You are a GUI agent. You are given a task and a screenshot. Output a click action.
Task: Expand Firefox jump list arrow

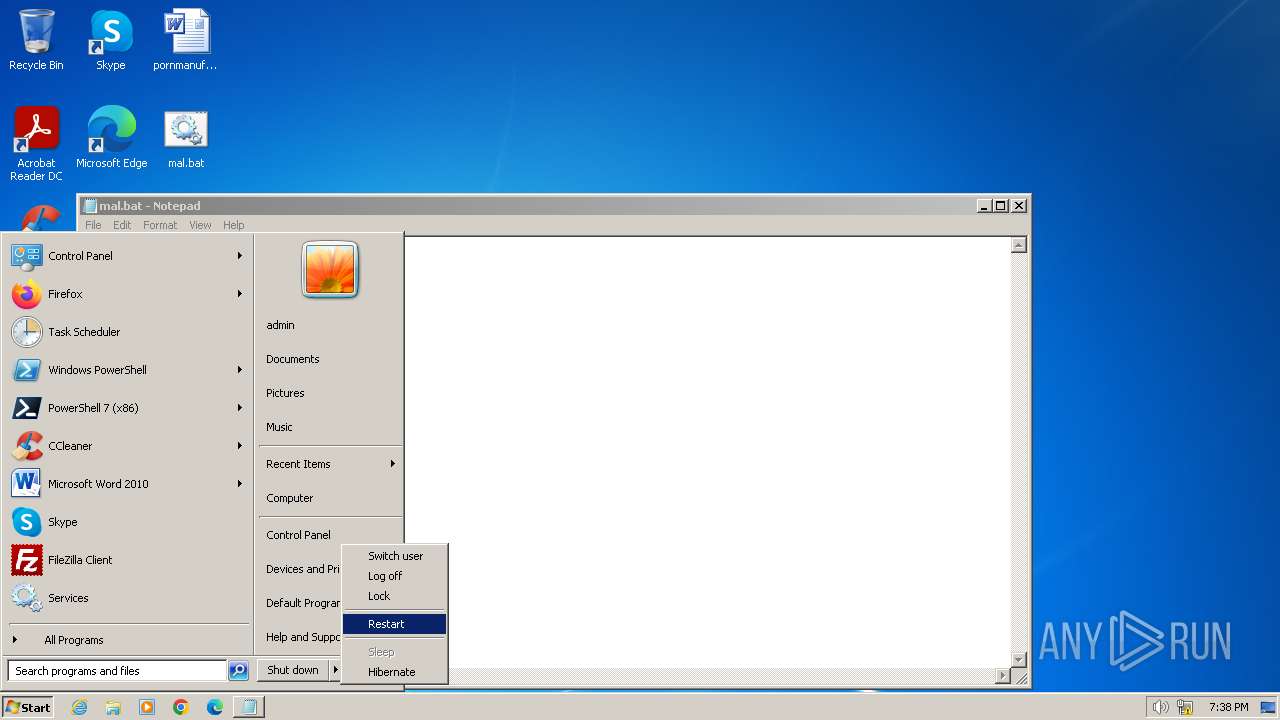point(240,294)
